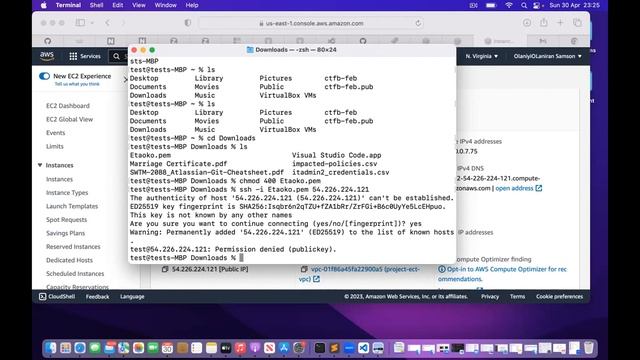Image resolution: width=640 pixels, height=360 pixels.
Task: Open Events in EC2 sidebar
Action: click(56, 133)
